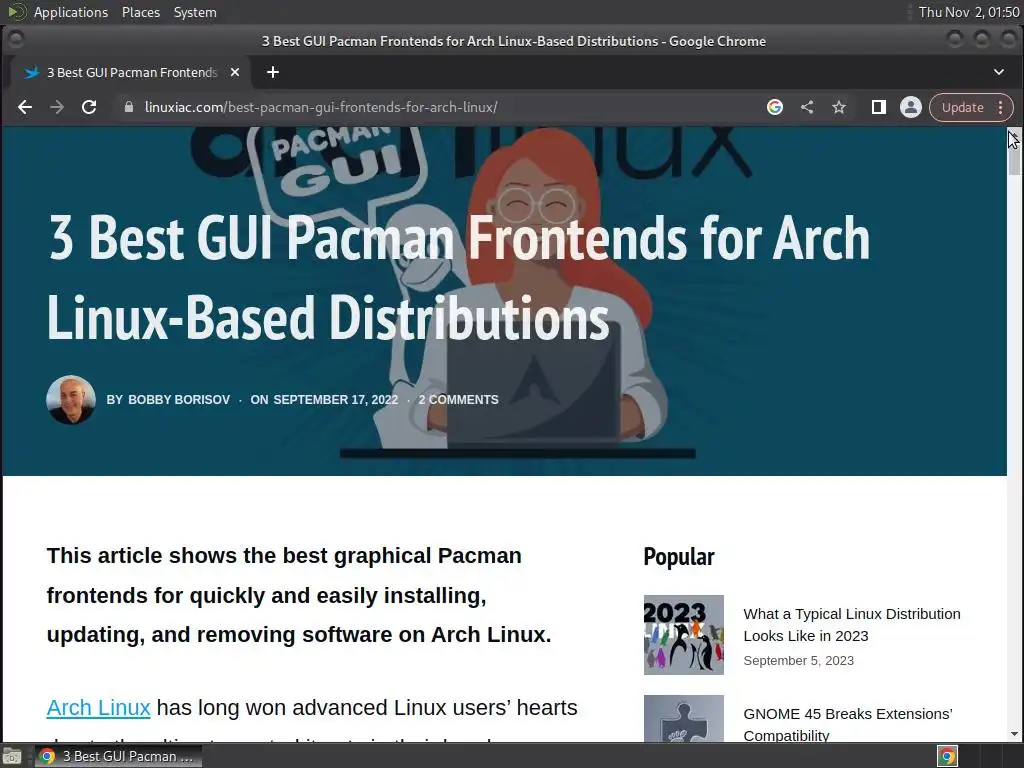The width and height of the screenshot is (1024, 768).
Task: Toggle Chrome side panel
Action: (x=878, y=107)
